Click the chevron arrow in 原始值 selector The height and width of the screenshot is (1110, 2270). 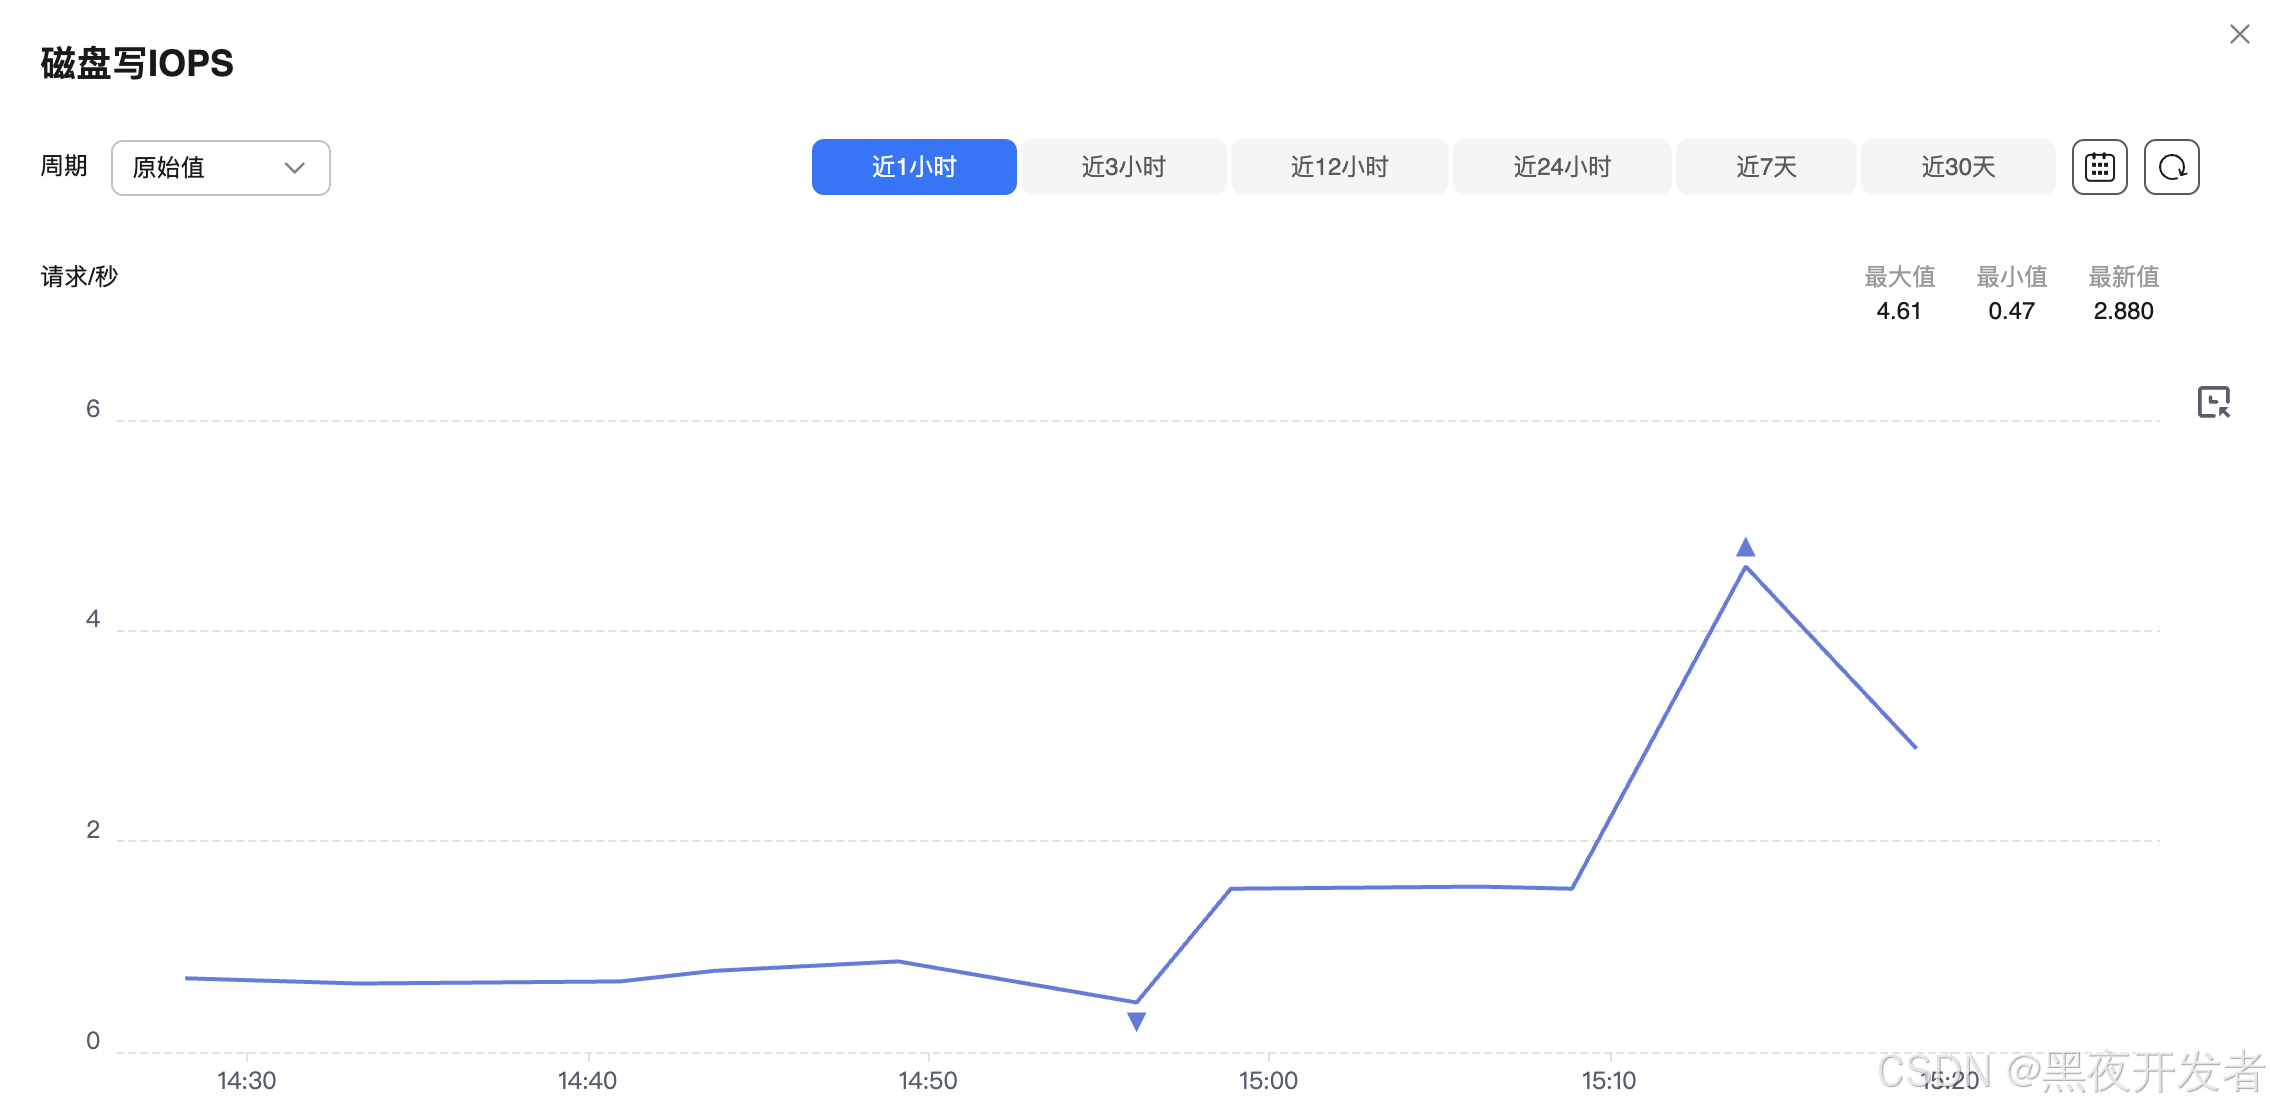point(294,168)
